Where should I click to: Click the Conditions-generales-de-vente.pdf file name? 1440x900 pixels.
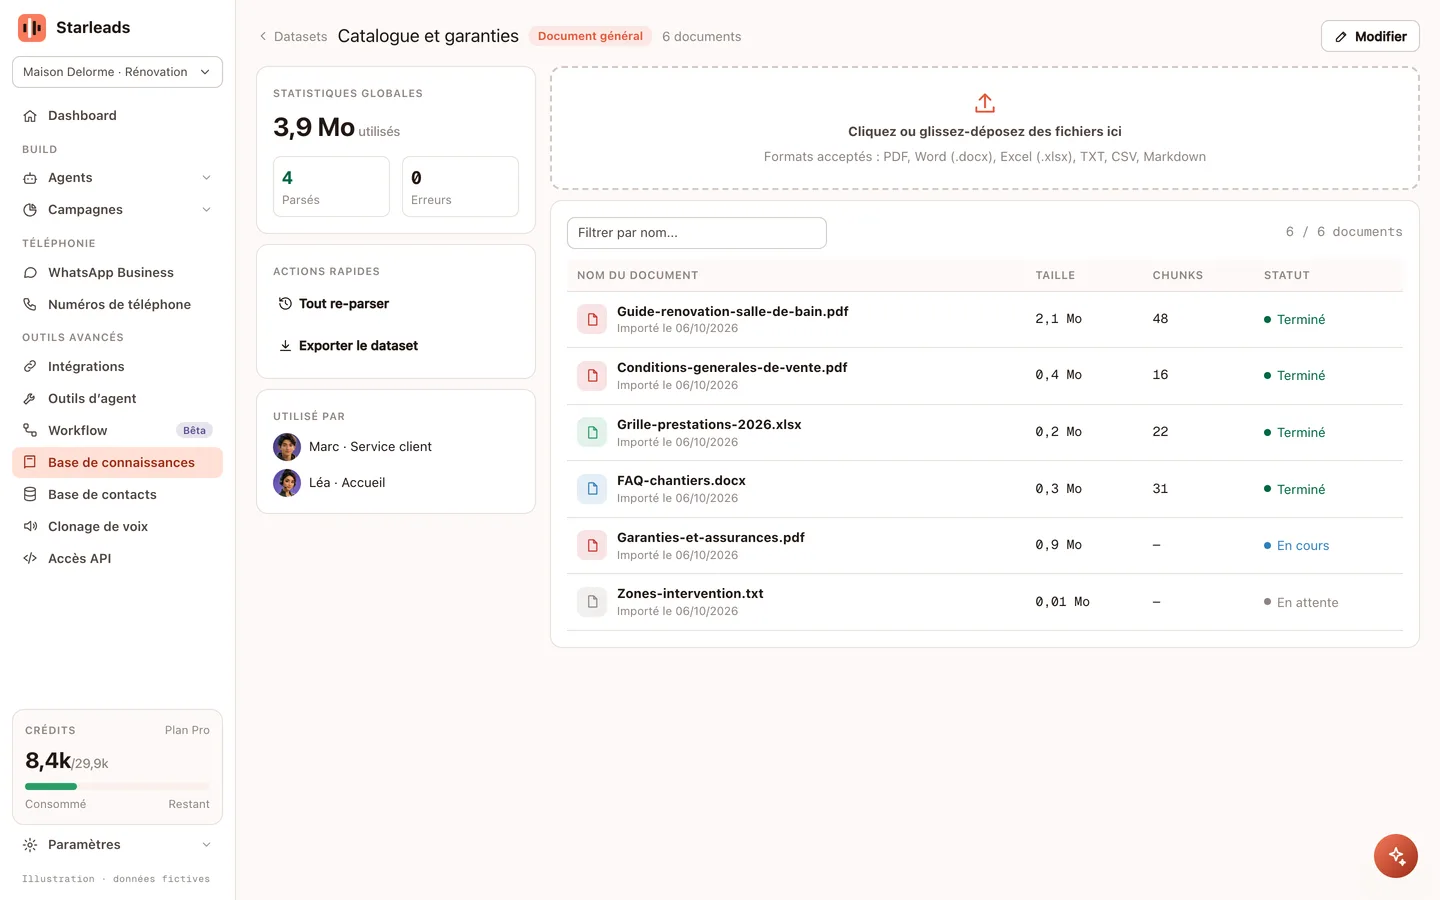click(732, 368)
